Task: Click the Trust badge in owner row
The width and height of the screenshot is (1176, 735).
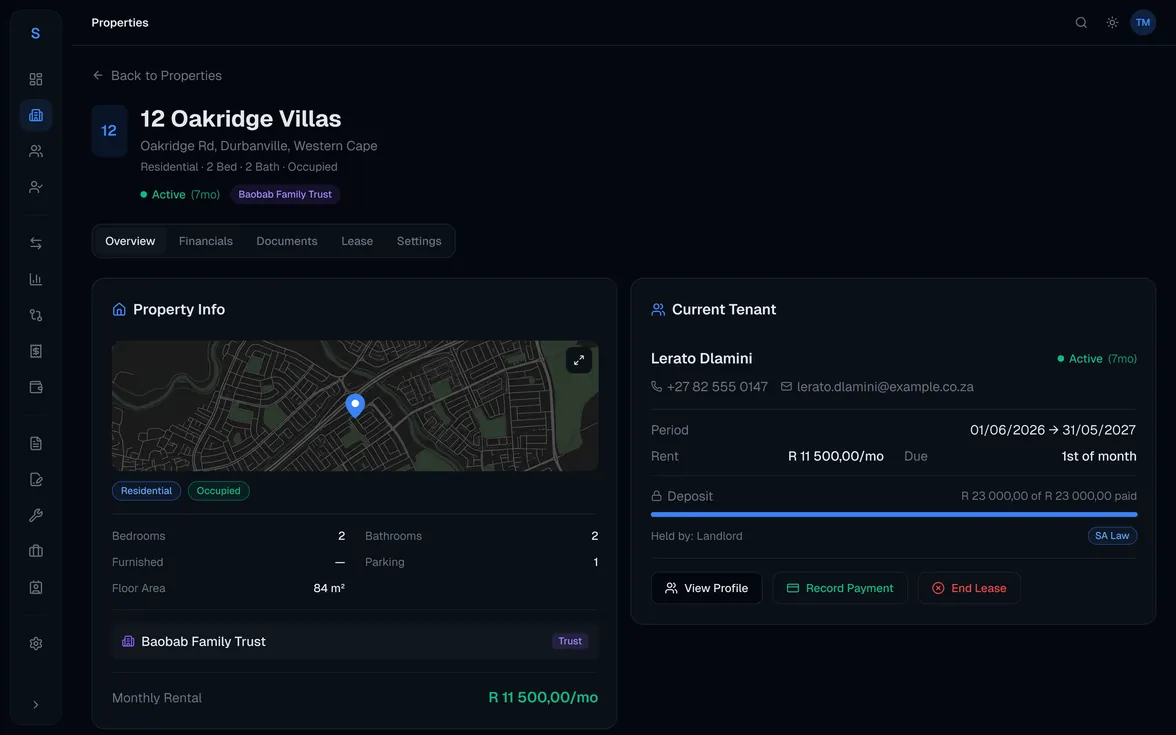Action: (x=570, y=641)
